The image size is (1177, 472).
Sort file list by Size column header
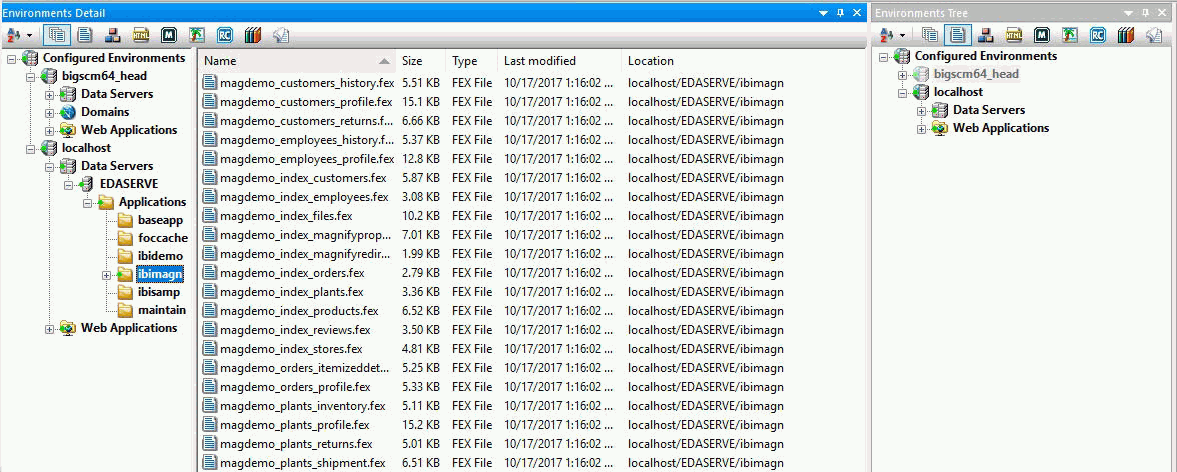pos(412,61)
